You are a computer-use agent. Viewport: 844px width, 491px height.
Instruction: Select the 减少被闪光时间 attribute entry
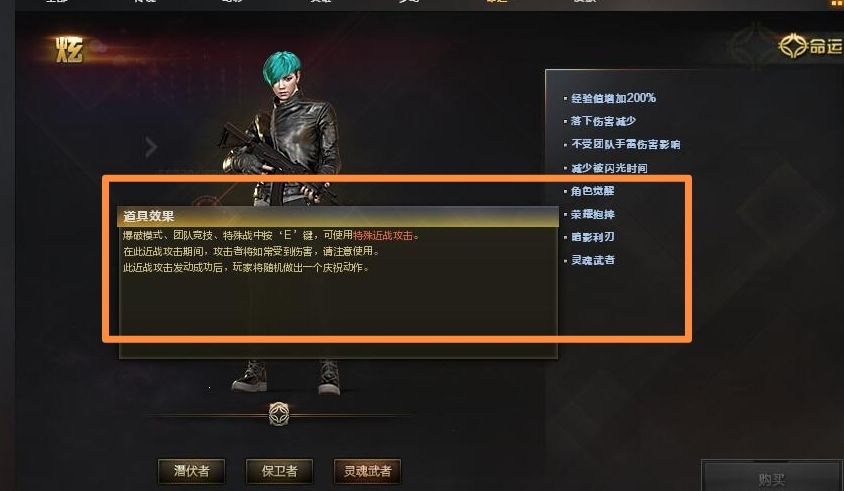point(609,168)
